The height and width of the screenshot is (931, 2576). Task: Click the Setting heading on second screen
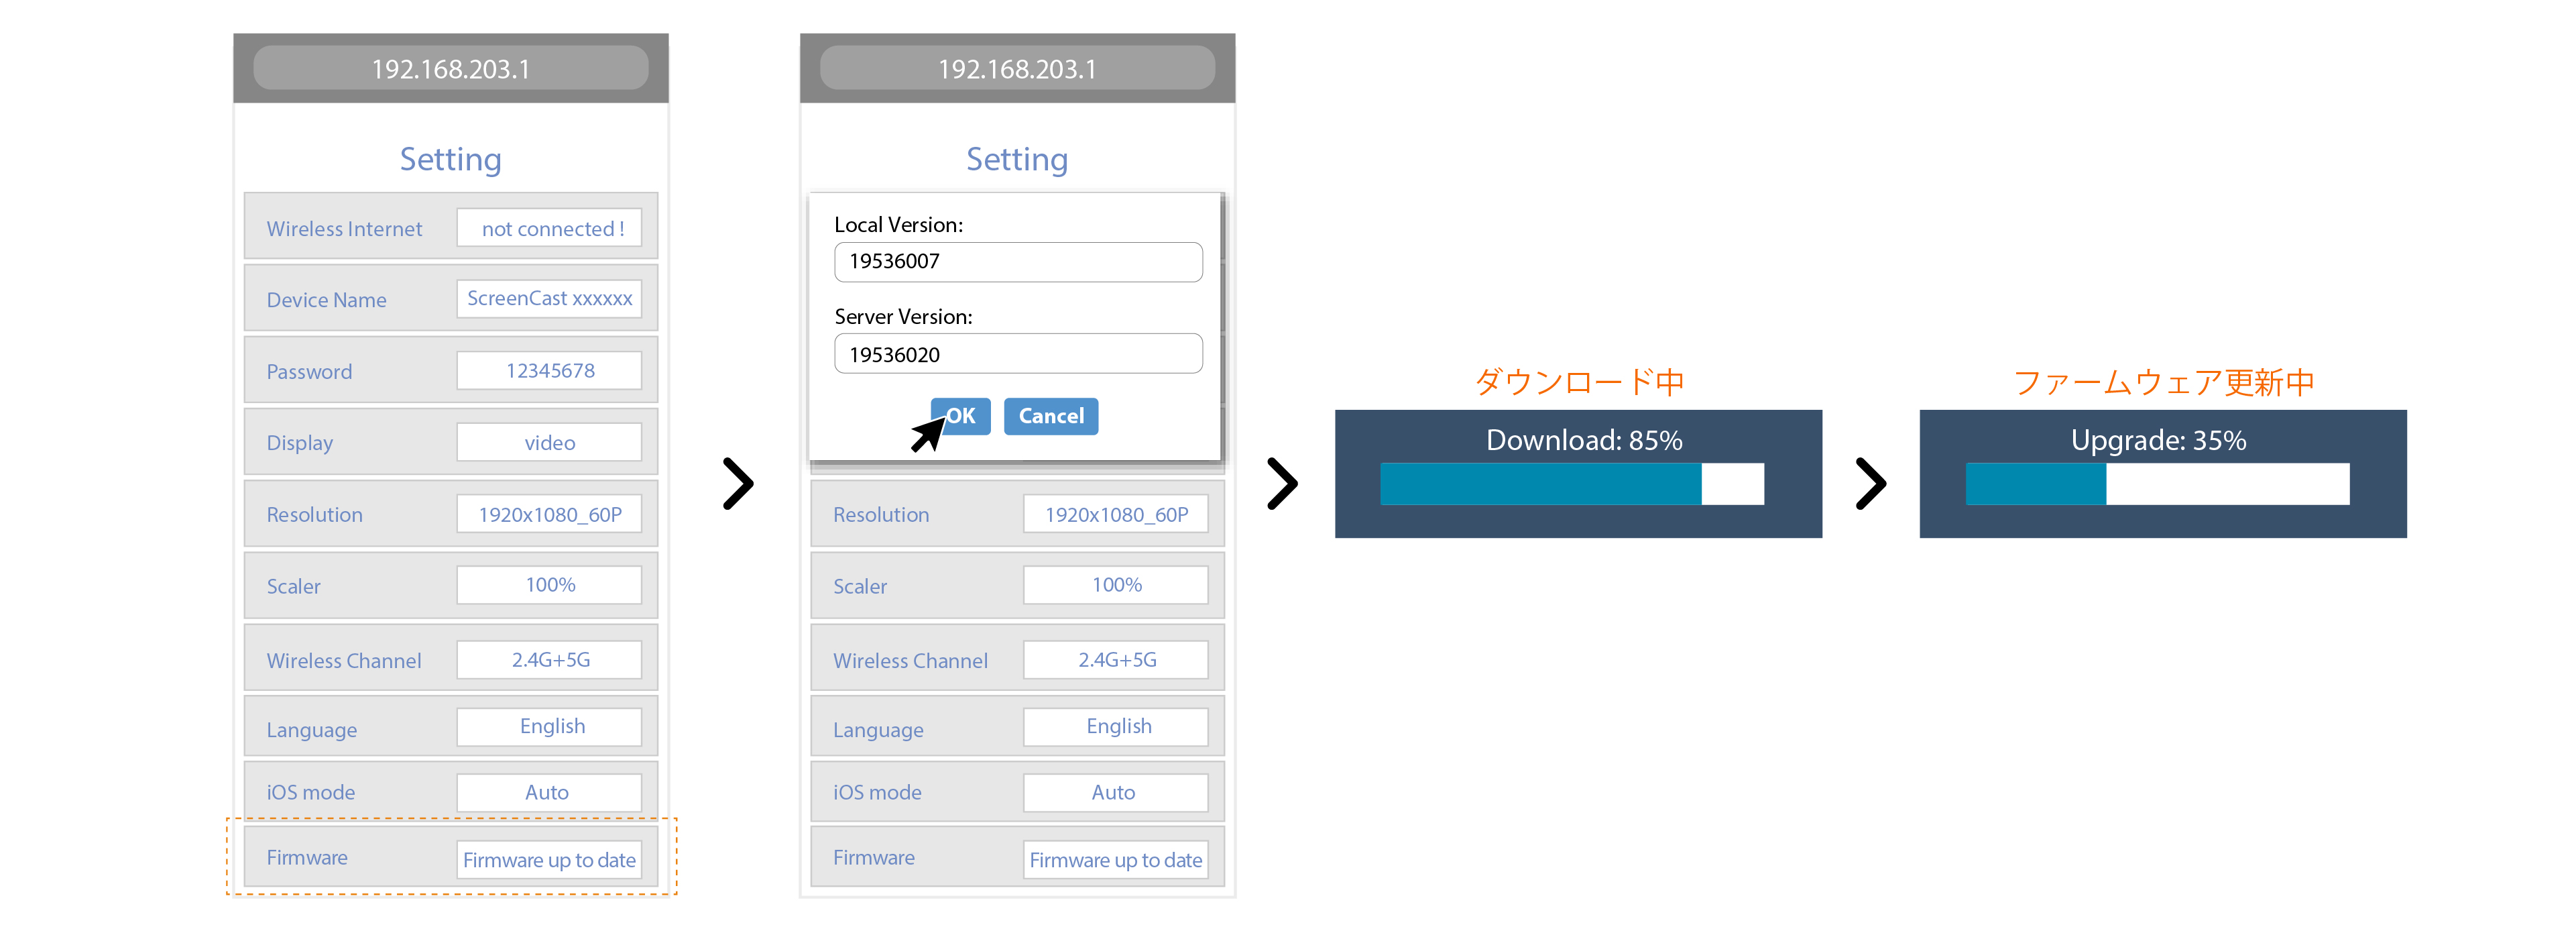pos(1017,160)
